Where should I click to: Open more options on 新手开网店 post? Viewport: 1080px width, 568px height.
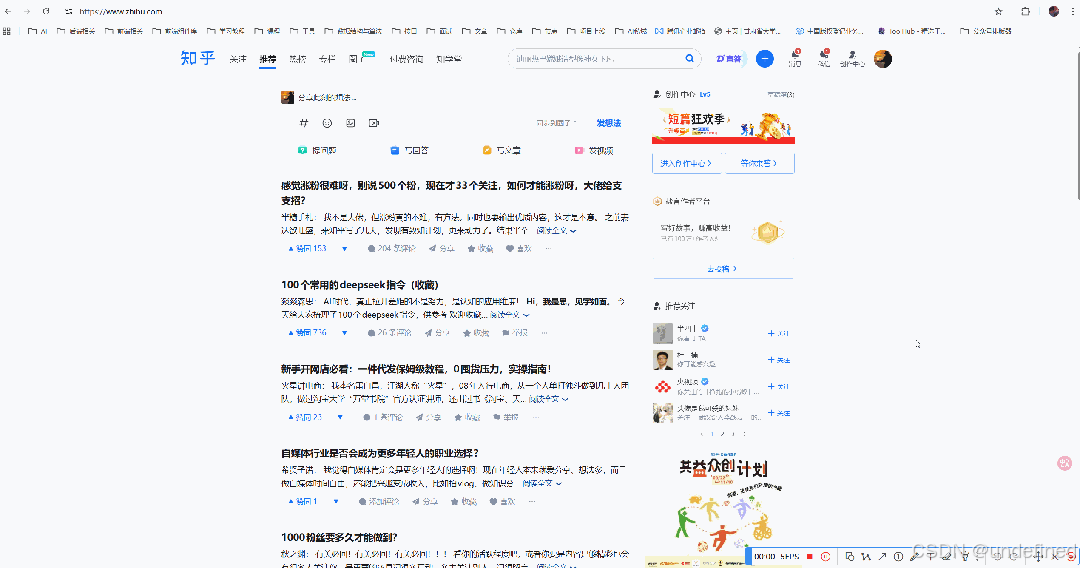(x=535, y=417)
